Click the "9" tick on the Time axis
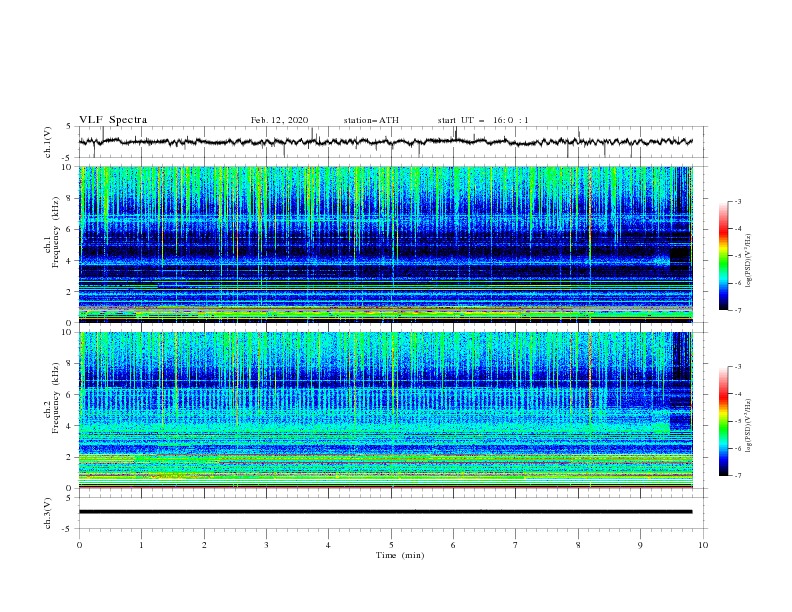The image size is (792, 612). tap(640, 545)
